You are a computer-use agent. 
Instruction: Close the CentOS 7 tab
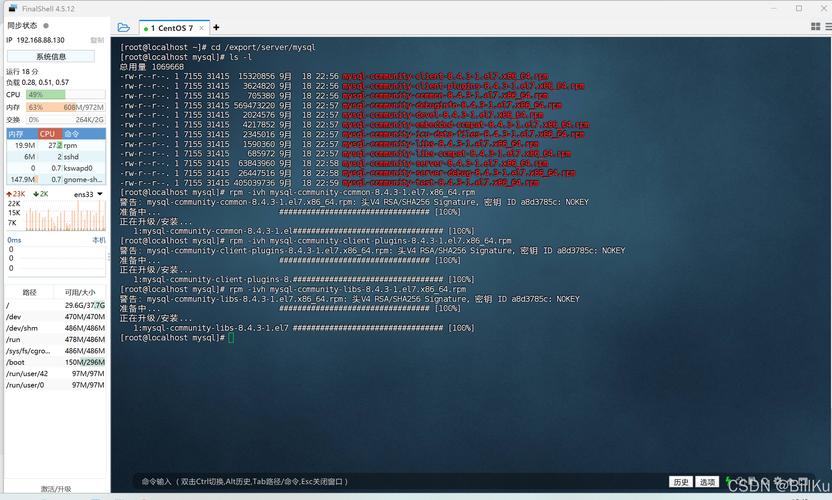(202, 28)
